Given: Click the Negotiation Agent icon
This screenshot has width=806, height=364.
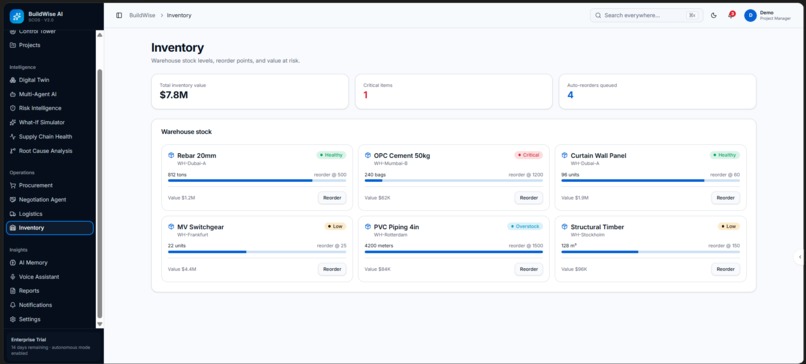Looking at the screenshot, I should pyautogui.click(x=13, y=199).
